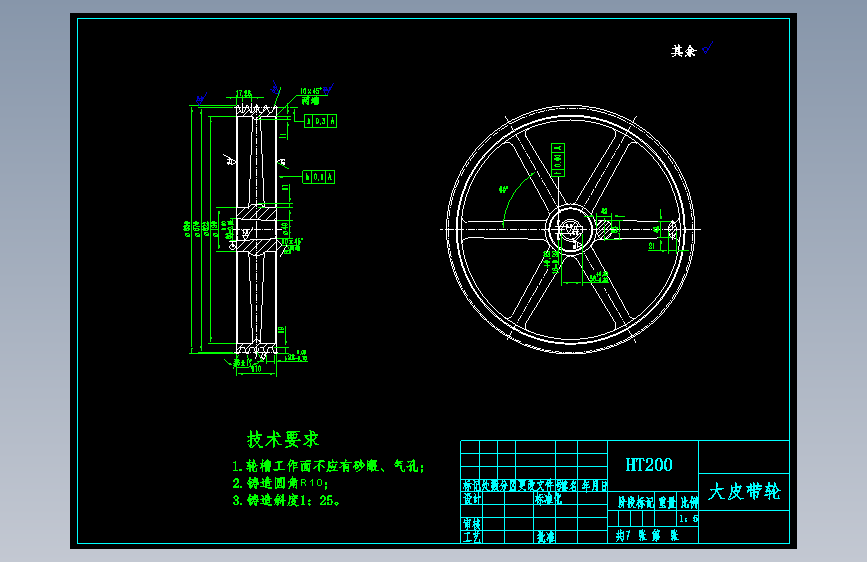The image size is (867, 562).
Task: Click the 17.95 dimension on side view
Action: pyautogui.click(x=243, y=93)
